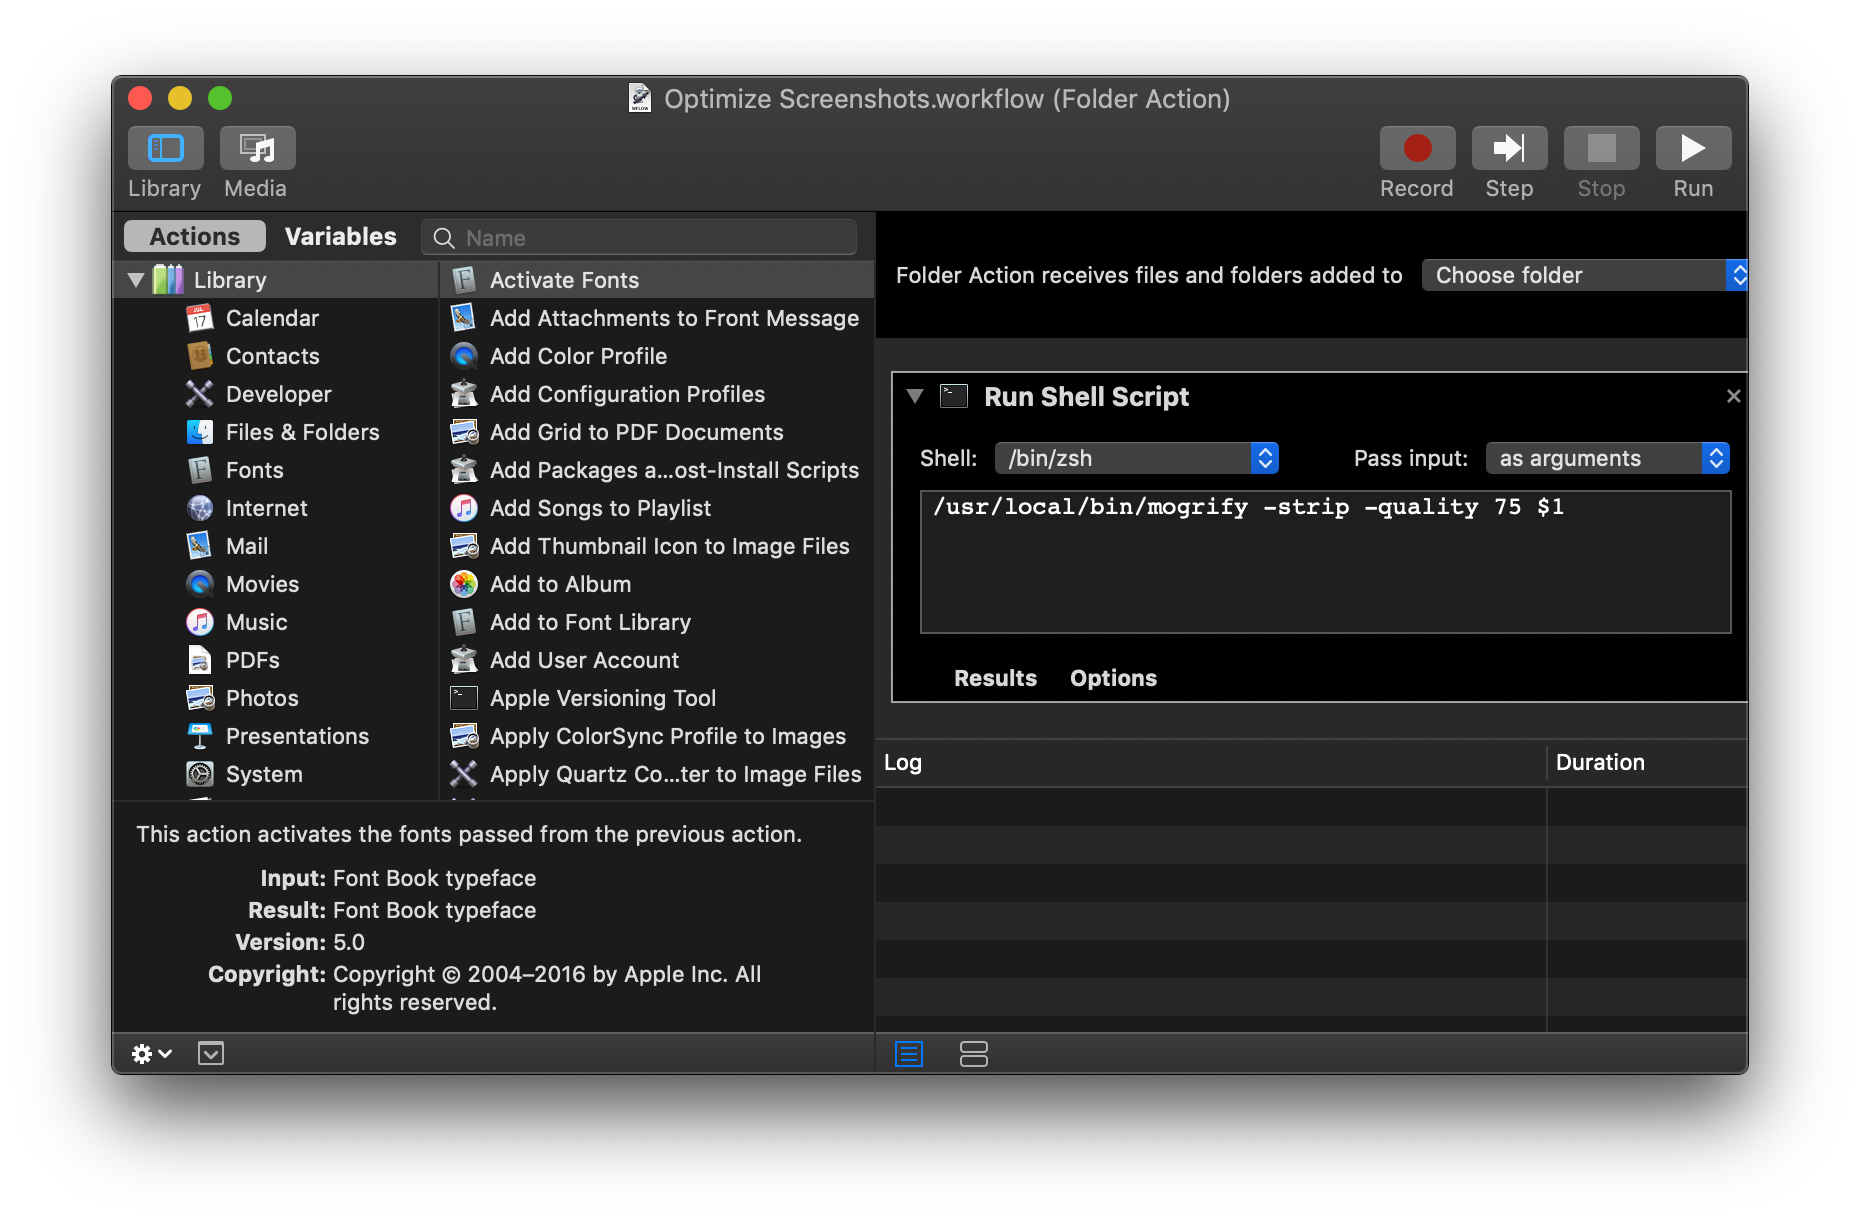Select the Contacts category
This screenshot has height=1222, width=1860.
click(x=272, y=356)
